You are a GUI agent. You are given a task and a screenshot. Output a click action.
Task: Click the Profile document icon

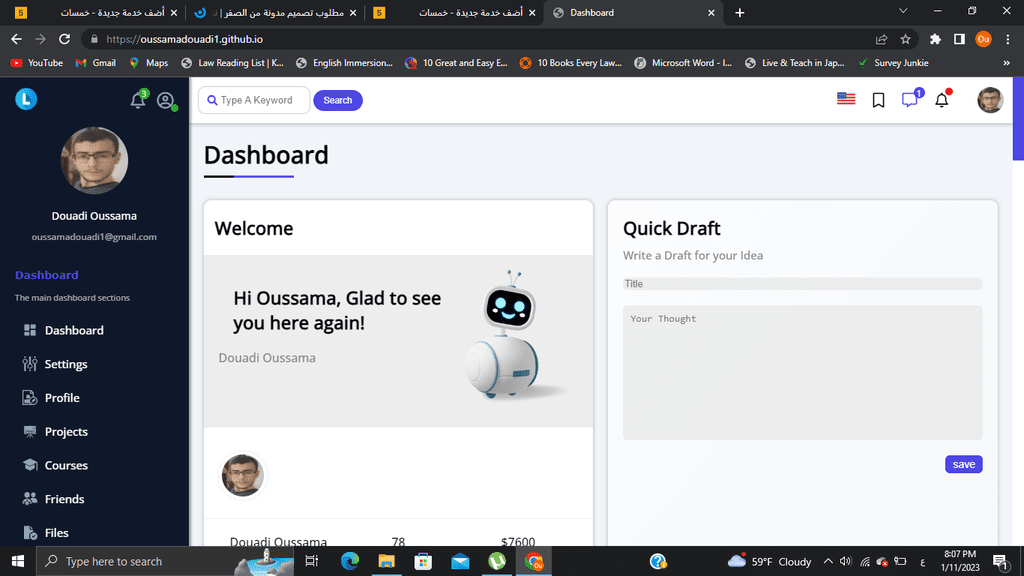click(30, 398)
